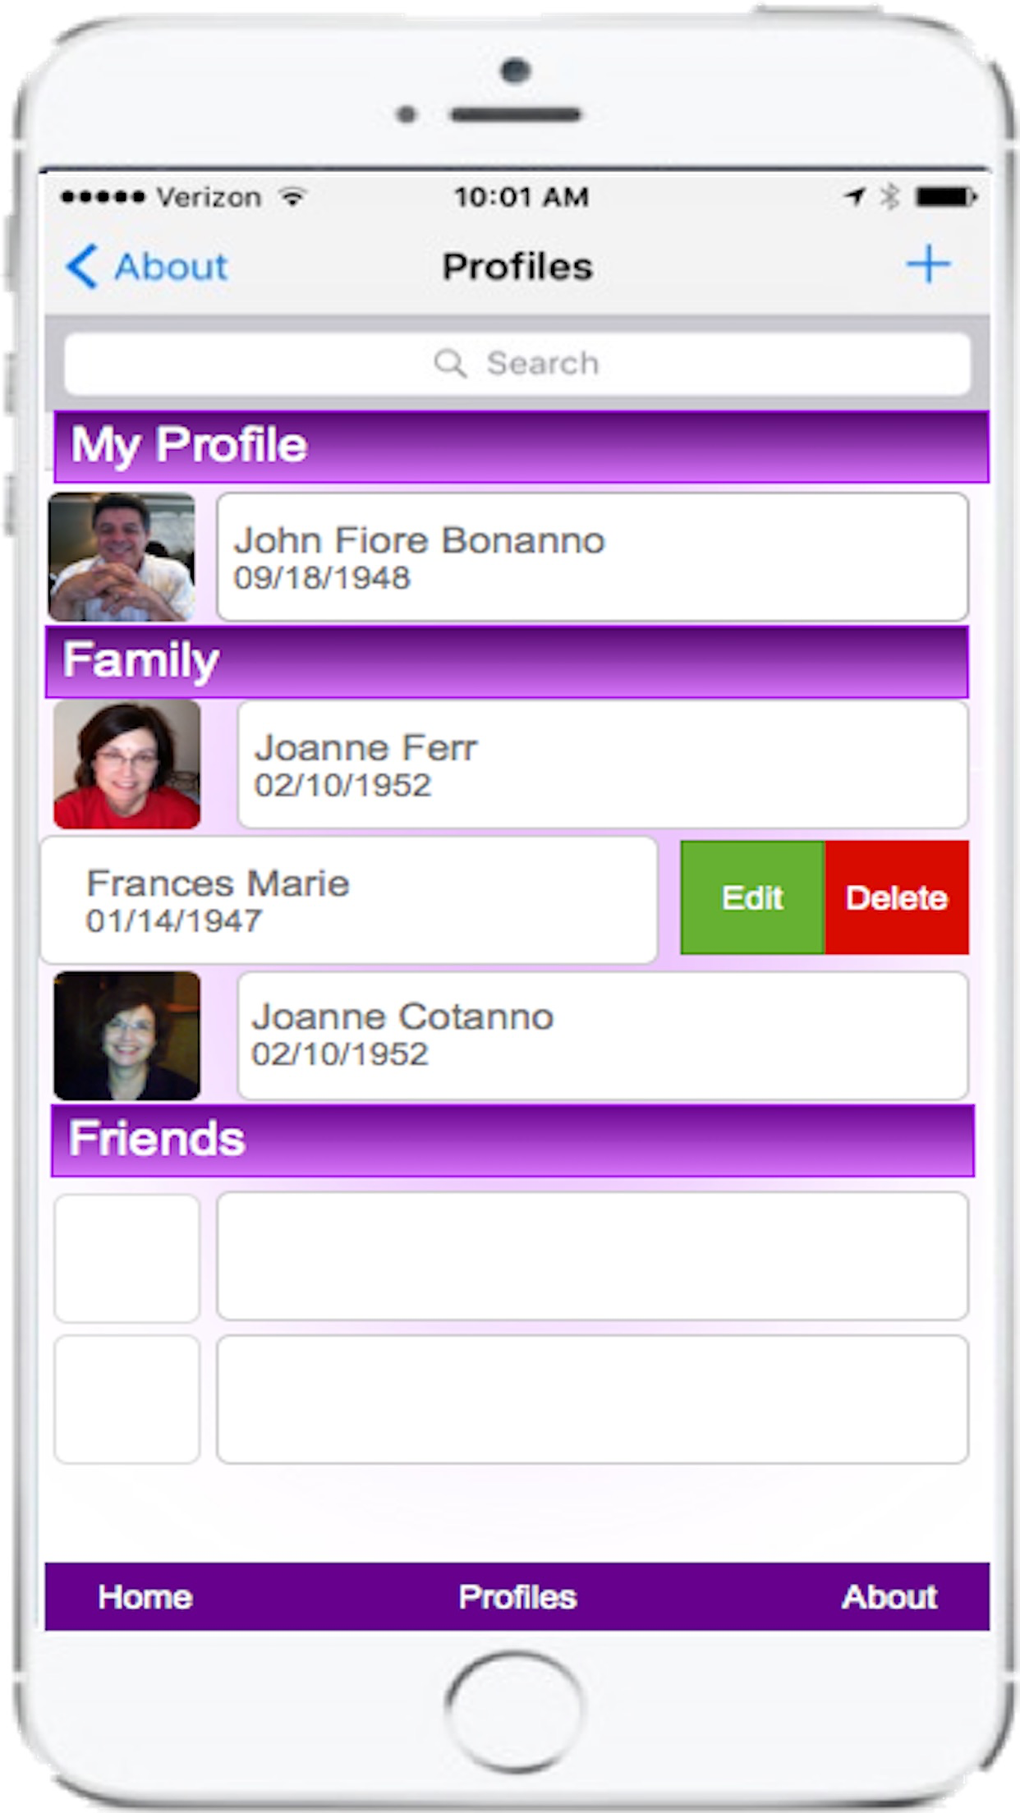
Task: Open the Joanne Cotanno profile row
Action: pyautogui.click(x=602, y=1036)
